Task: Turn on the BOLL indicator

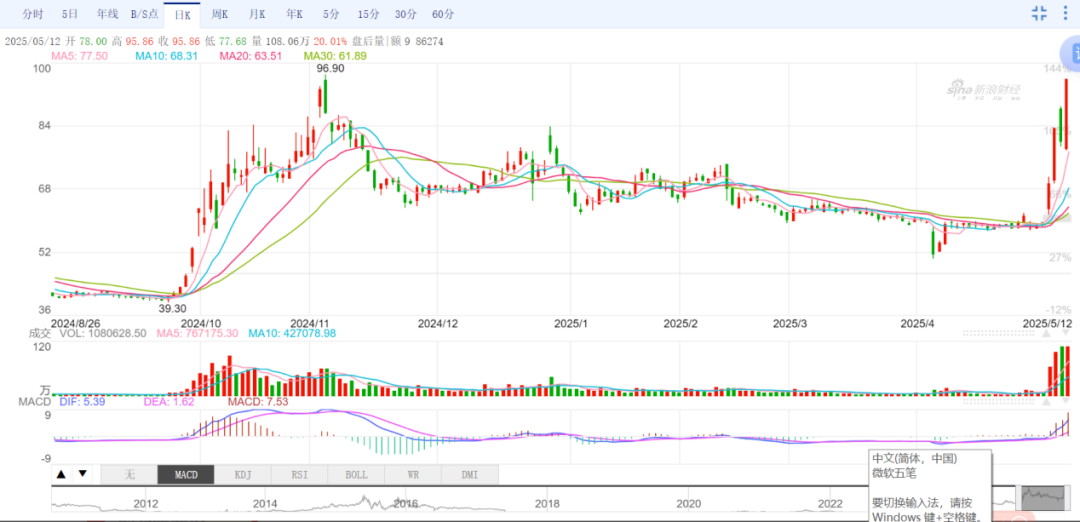Action: coord(356,474)
